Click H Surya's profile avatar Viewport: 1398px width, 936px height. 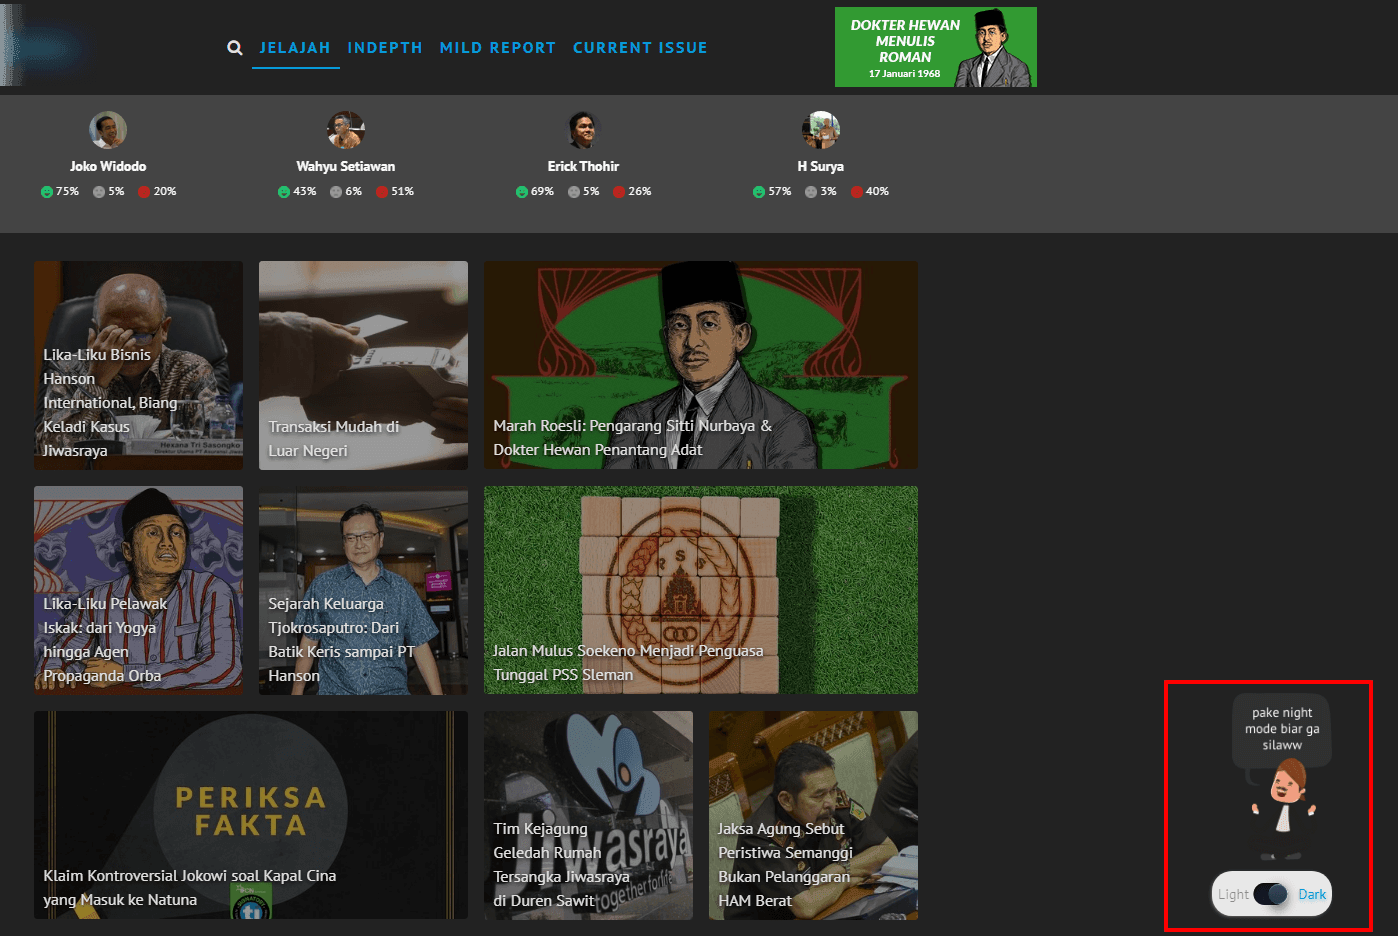[820, 130]
